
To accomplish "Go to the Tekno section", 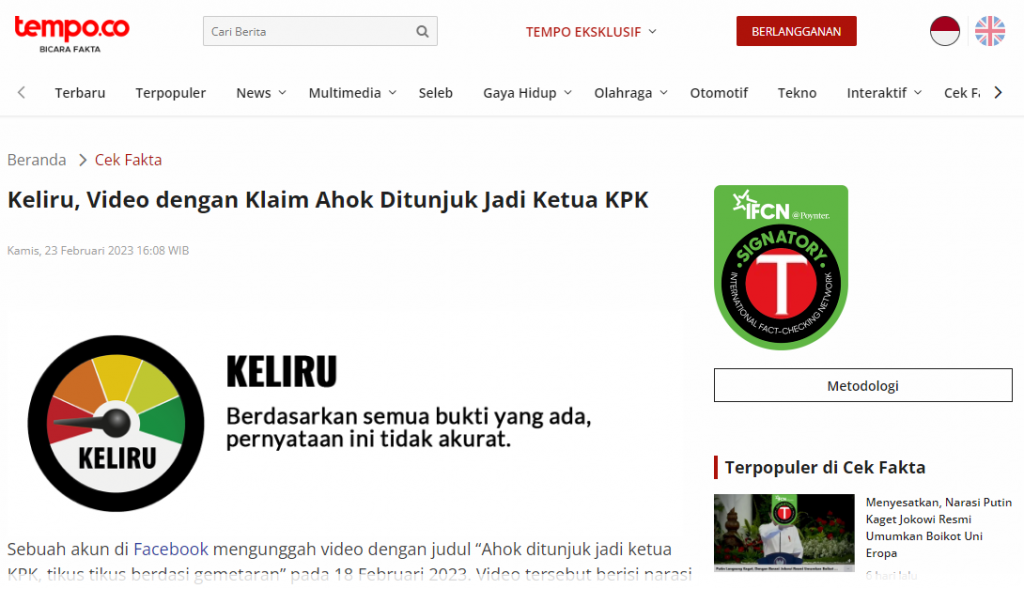I will pos(797,93).
